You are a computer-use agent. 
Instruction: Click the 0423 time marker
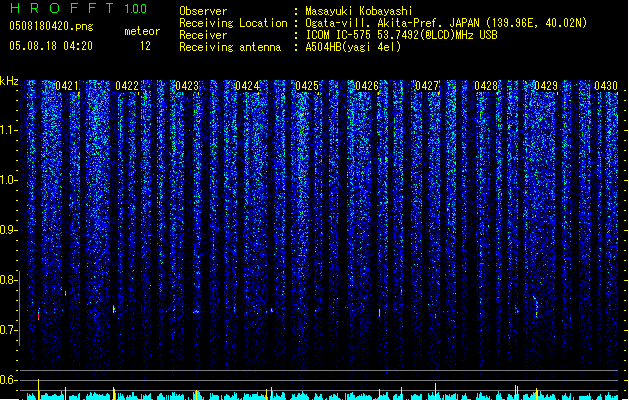[187, 86]
